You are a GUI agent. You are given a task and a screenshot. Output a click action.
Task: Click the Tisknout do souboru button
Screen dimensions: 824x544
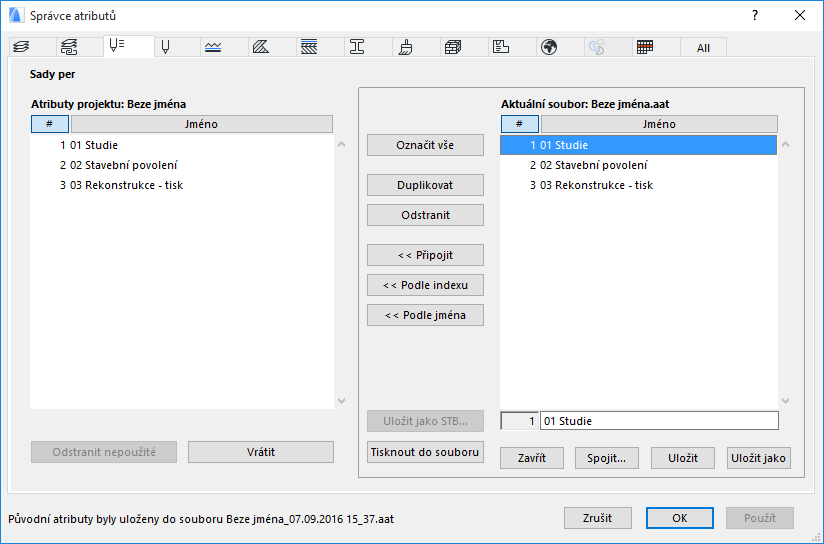425,452
